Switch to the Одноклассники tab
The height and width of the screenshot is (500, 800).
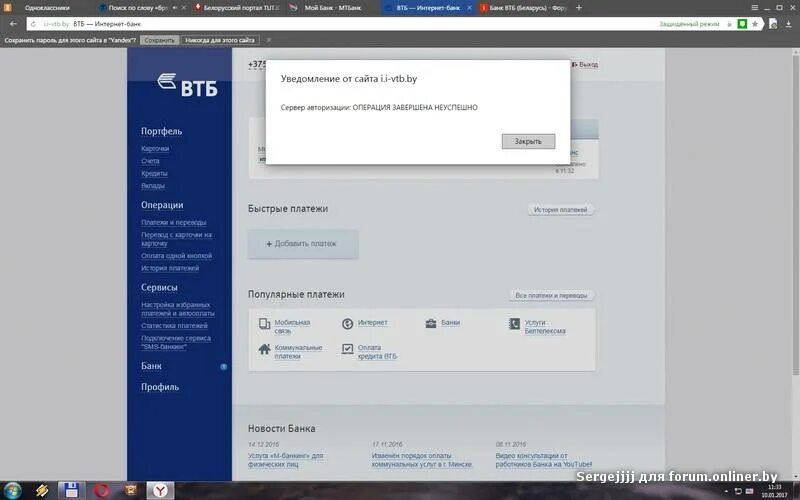coord(46,8)
